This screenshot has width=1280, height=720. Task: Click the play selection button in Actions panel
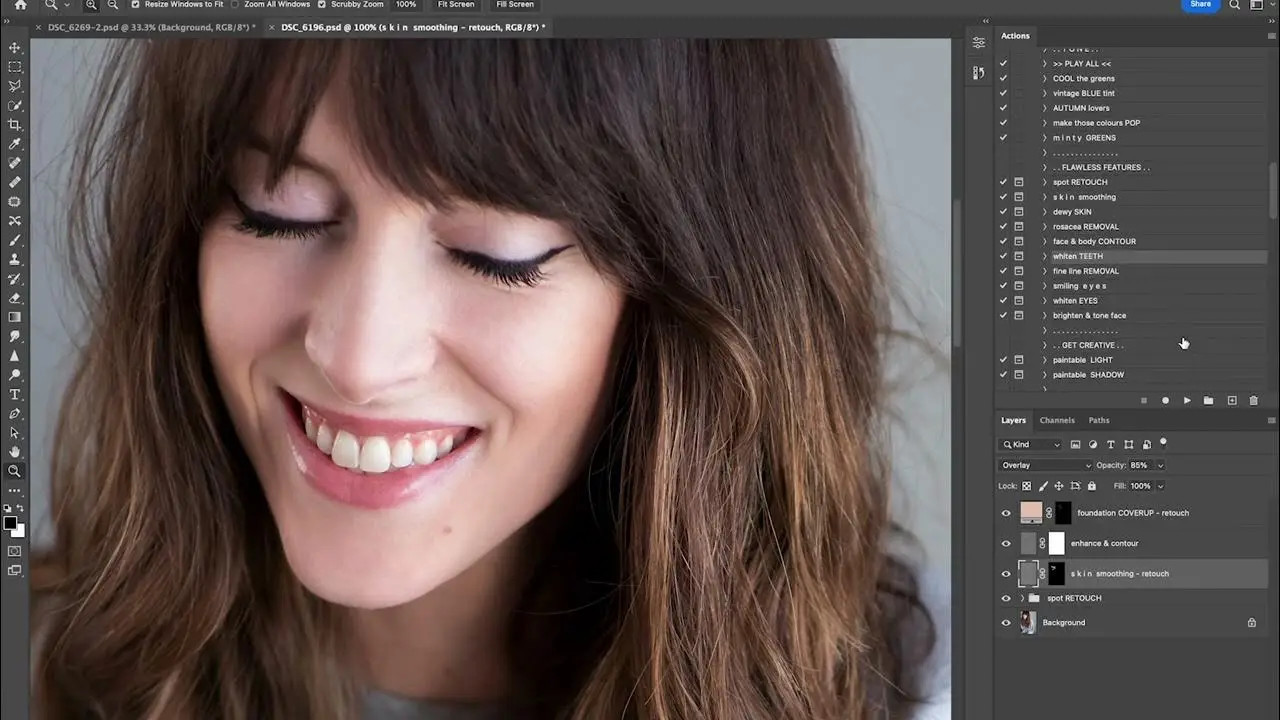click(1187, 401)
